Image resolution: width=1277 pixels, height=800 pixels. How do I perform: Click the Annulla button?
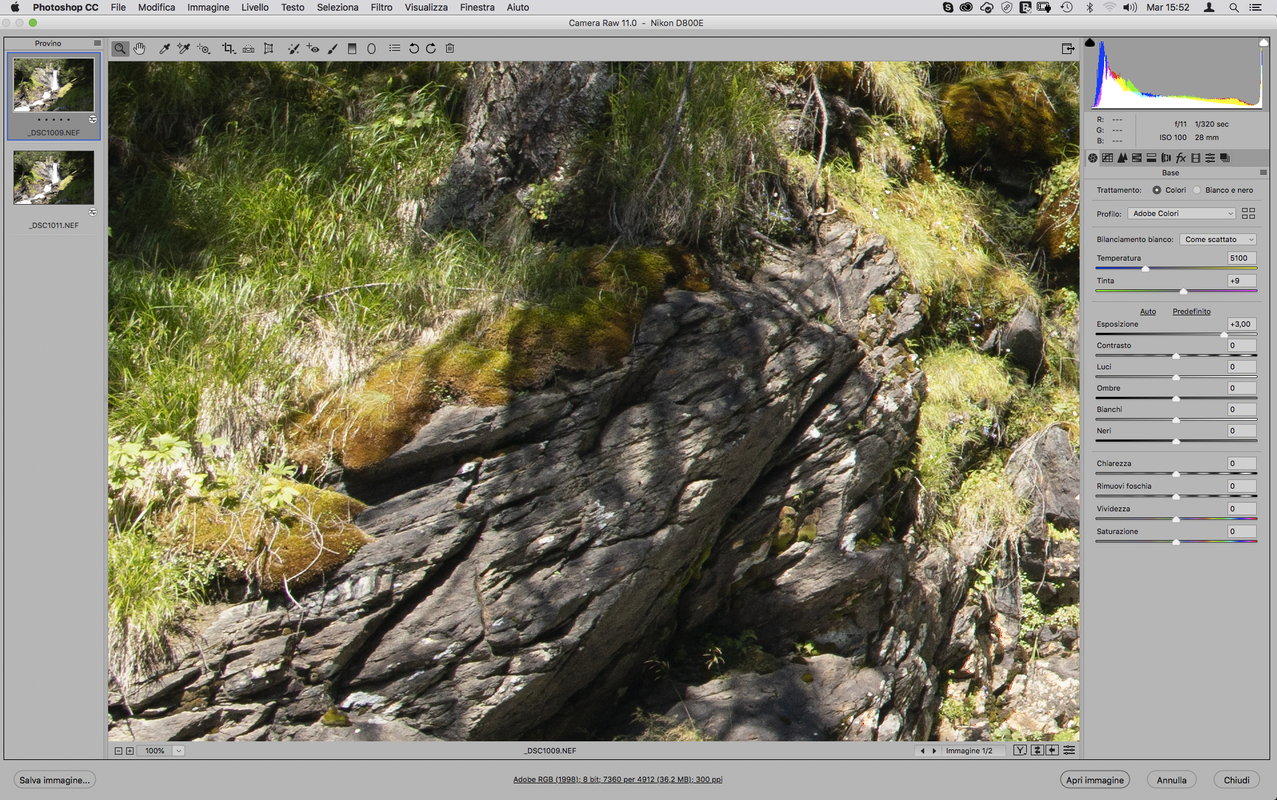(x=1171, y=780)
